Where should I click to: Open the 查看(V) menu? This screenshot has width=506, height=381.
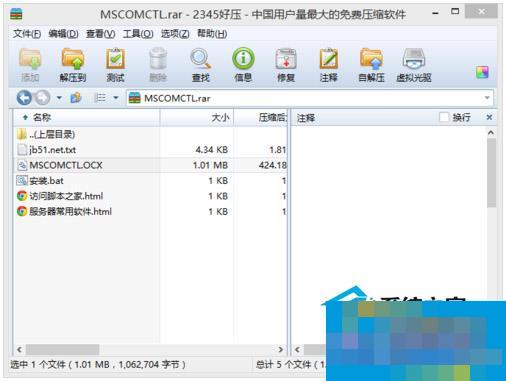tap(100, 34)
